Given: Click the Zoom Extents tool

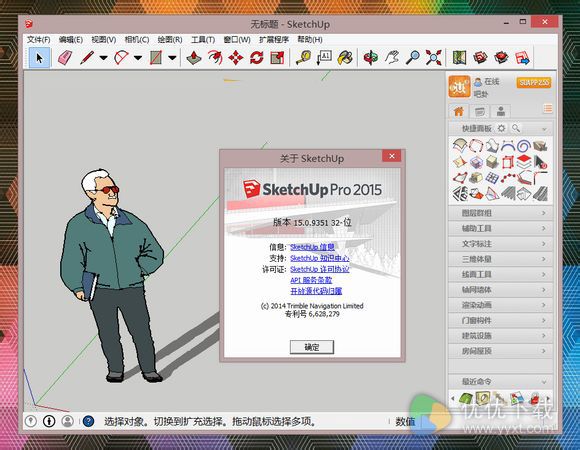Looking at the screenshot, I should 434,58.
